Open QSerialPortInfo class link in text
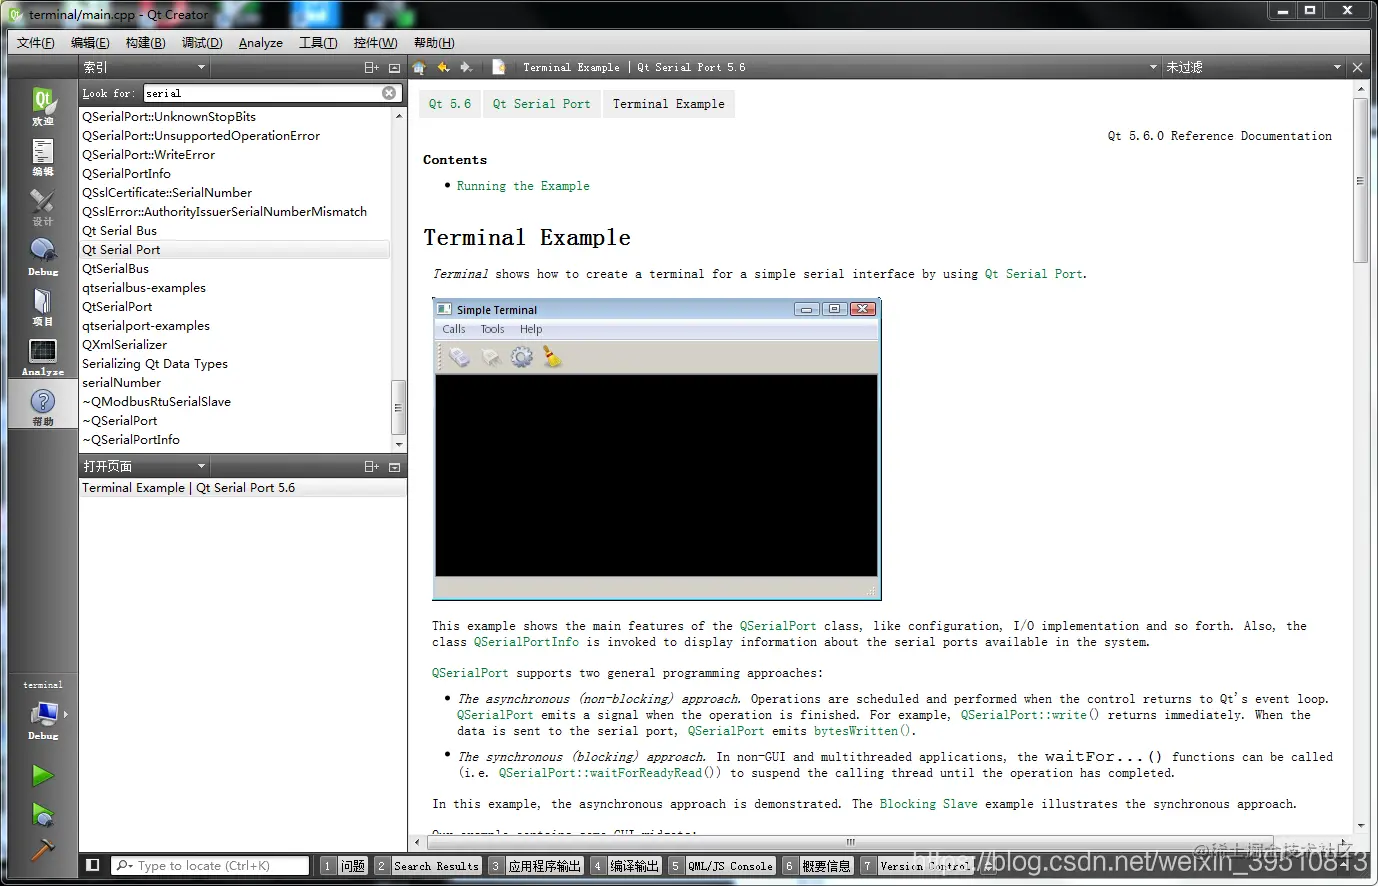1378x886 pixels. coord(526,642)
